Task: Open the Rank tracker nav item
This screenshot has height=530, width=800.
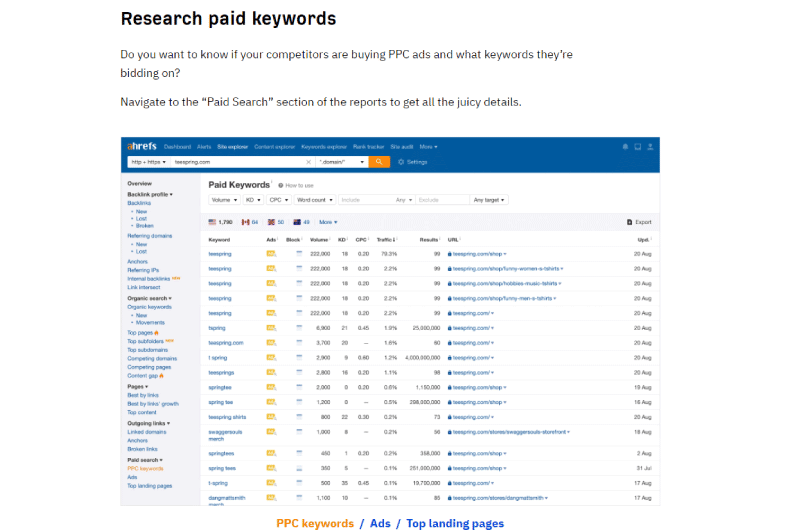Action: click(x=368, y=147)
